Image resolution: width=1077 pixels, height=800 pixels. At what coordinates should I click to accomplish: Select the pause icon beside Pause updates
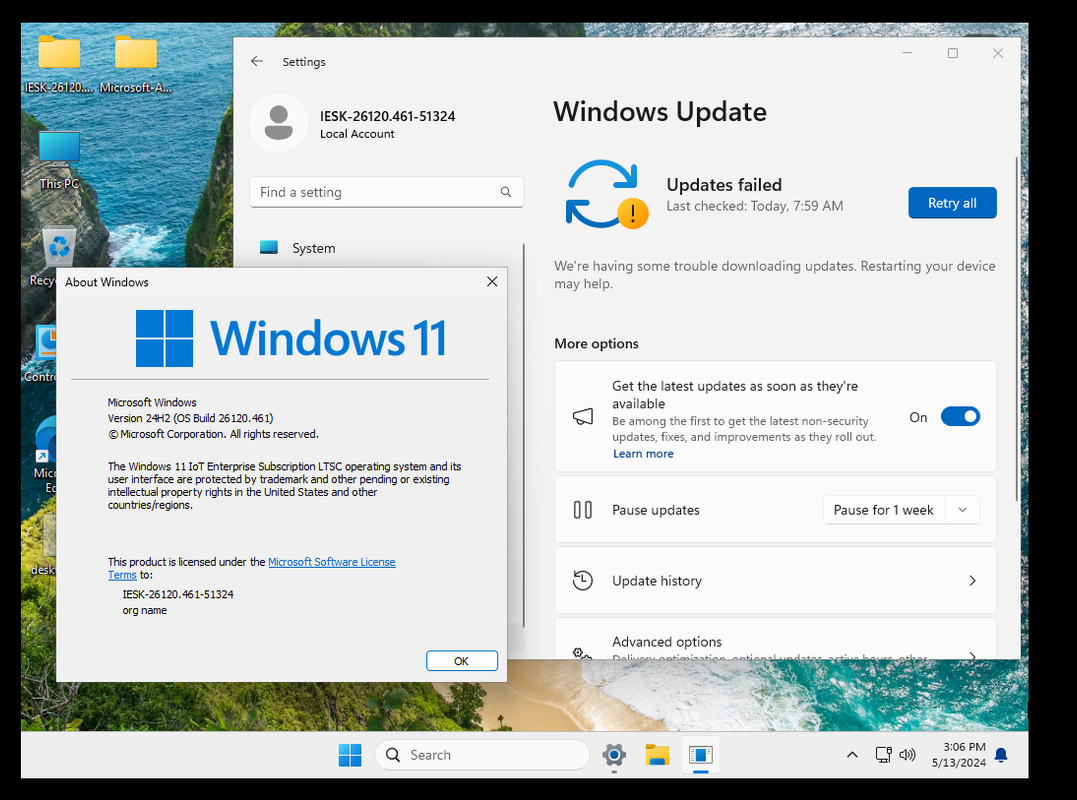(582, 510)
